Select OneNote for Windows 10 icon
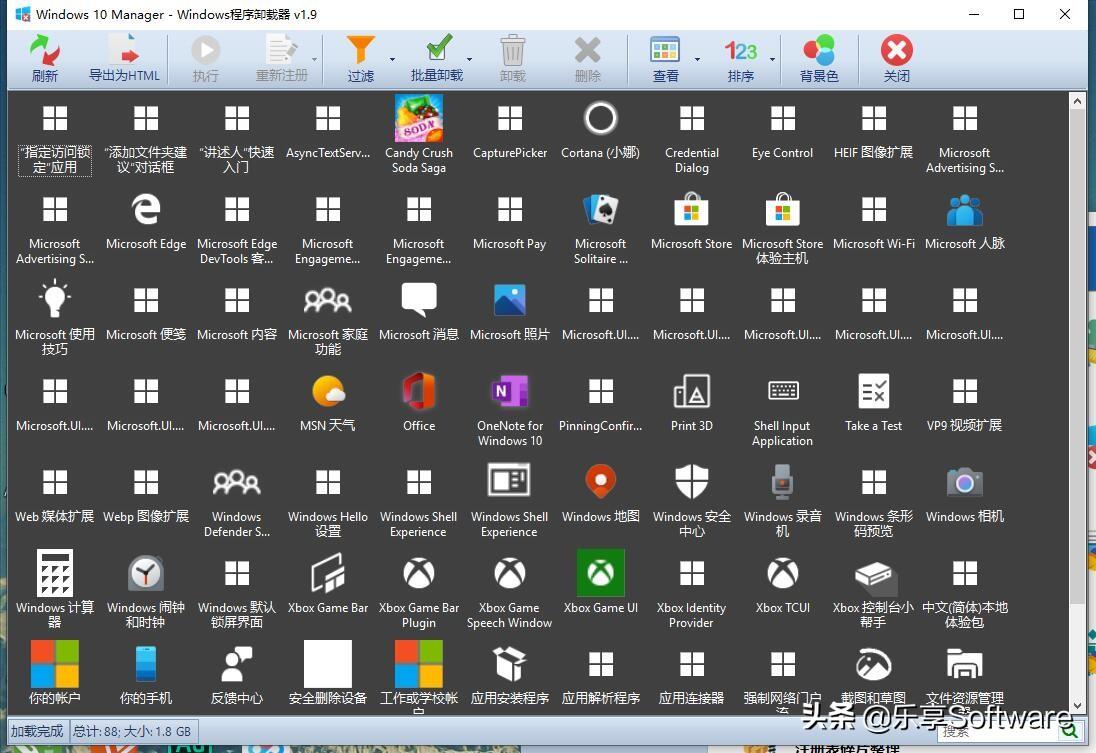 click(510, 391)
